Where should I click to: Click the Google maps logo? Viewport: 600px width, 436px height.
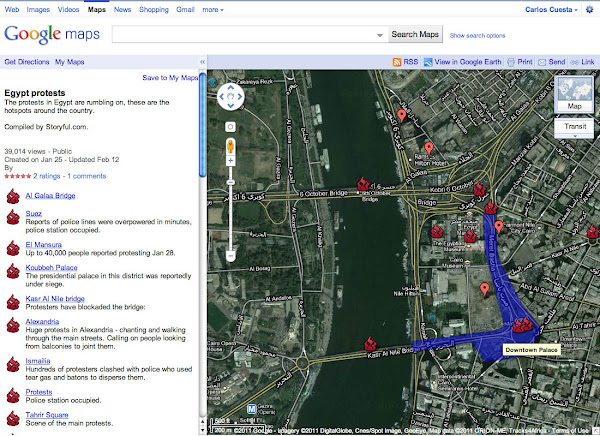(x=52, y=34)
